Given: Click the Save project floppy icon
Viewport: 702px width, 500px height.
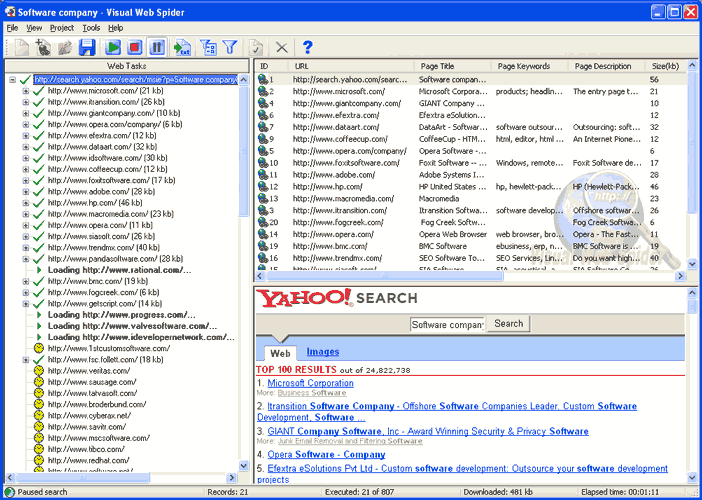Looking at the screenshot, I should 87,47.
